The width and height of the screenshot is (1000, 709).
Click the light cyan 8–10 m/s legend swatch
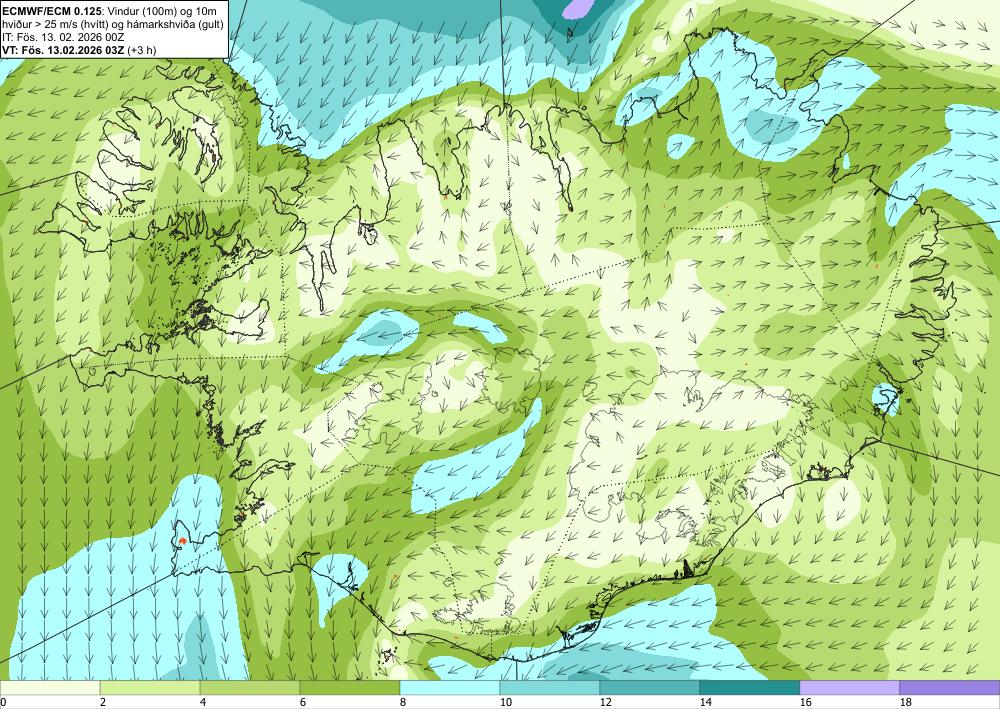coord(450,687)
